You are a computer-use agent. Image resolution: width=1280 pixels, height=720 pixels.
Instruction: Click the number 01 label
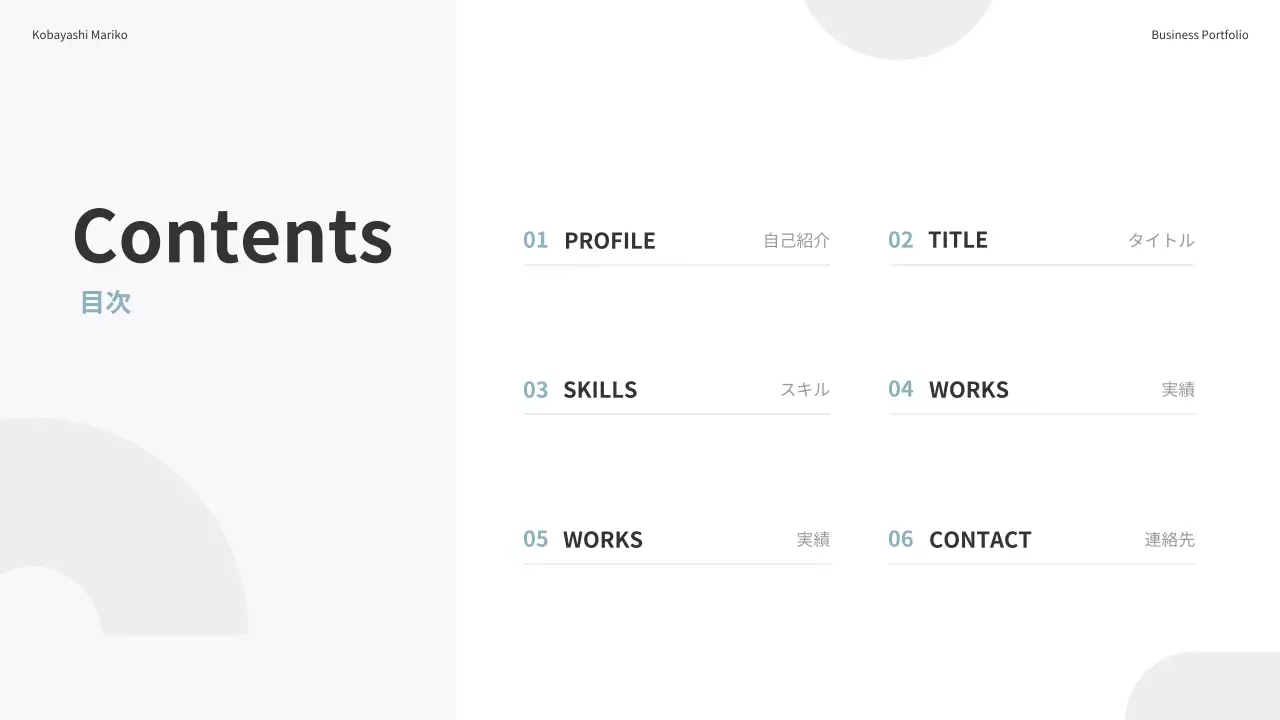[536, 240]
